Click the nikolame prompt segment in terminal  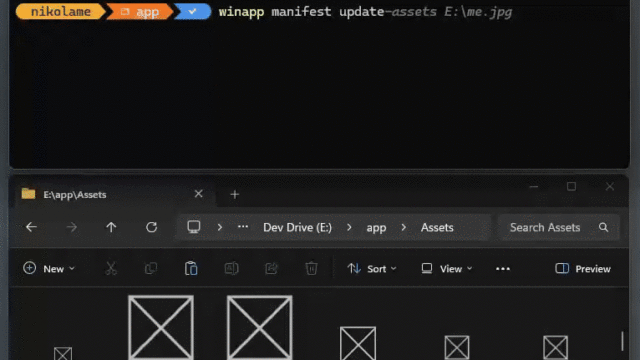pyautogui.click(x=60, y=11)
